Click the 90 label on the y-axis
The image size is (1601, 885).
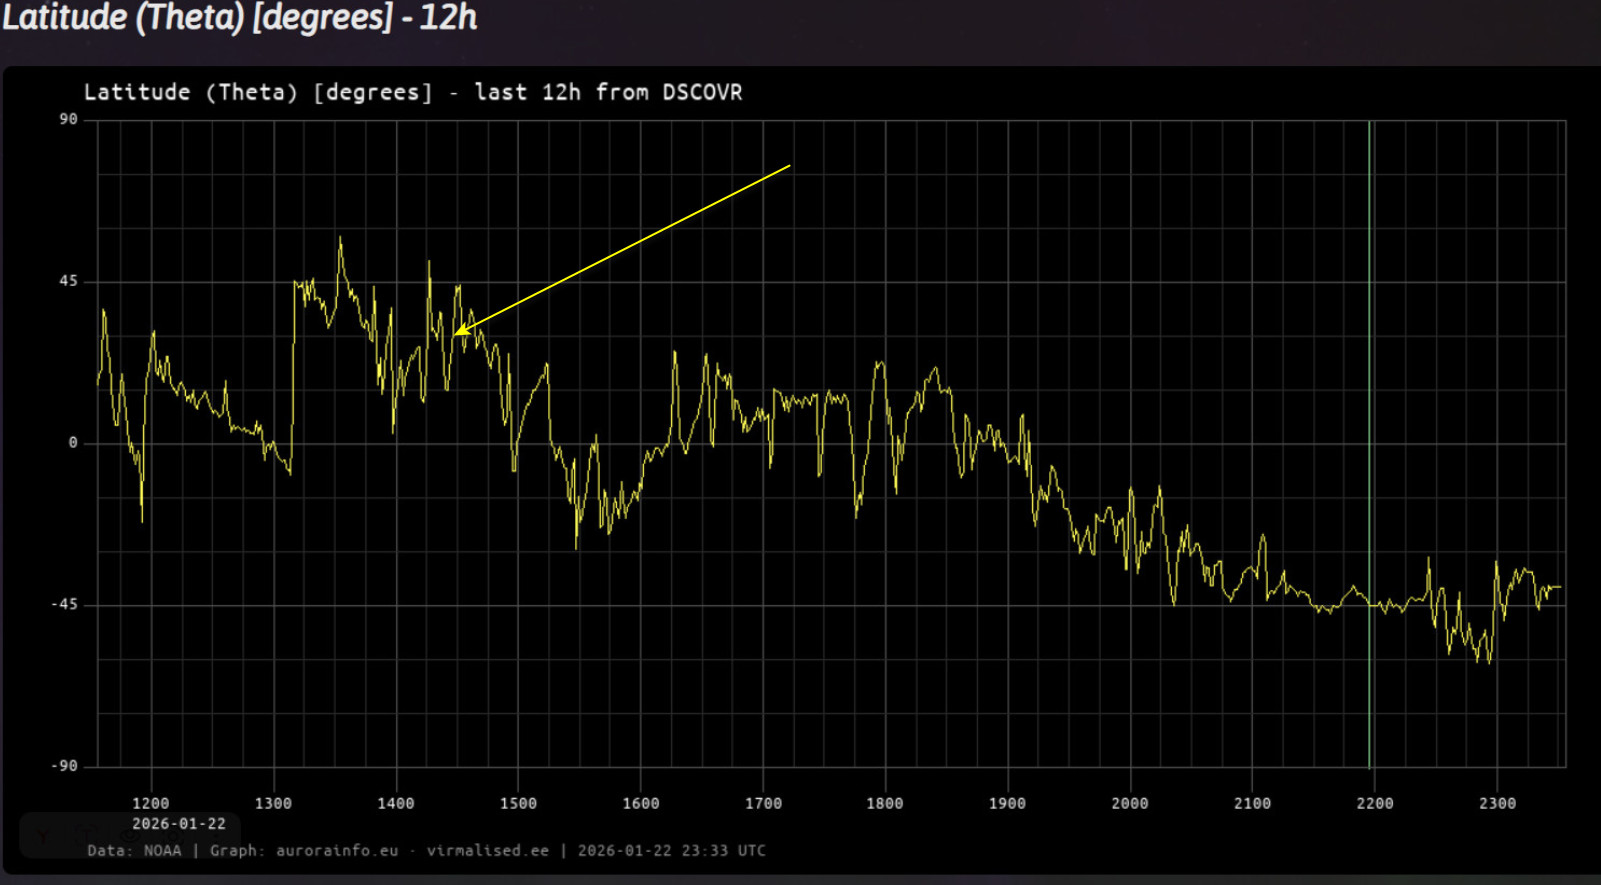[x=68, y=119]
